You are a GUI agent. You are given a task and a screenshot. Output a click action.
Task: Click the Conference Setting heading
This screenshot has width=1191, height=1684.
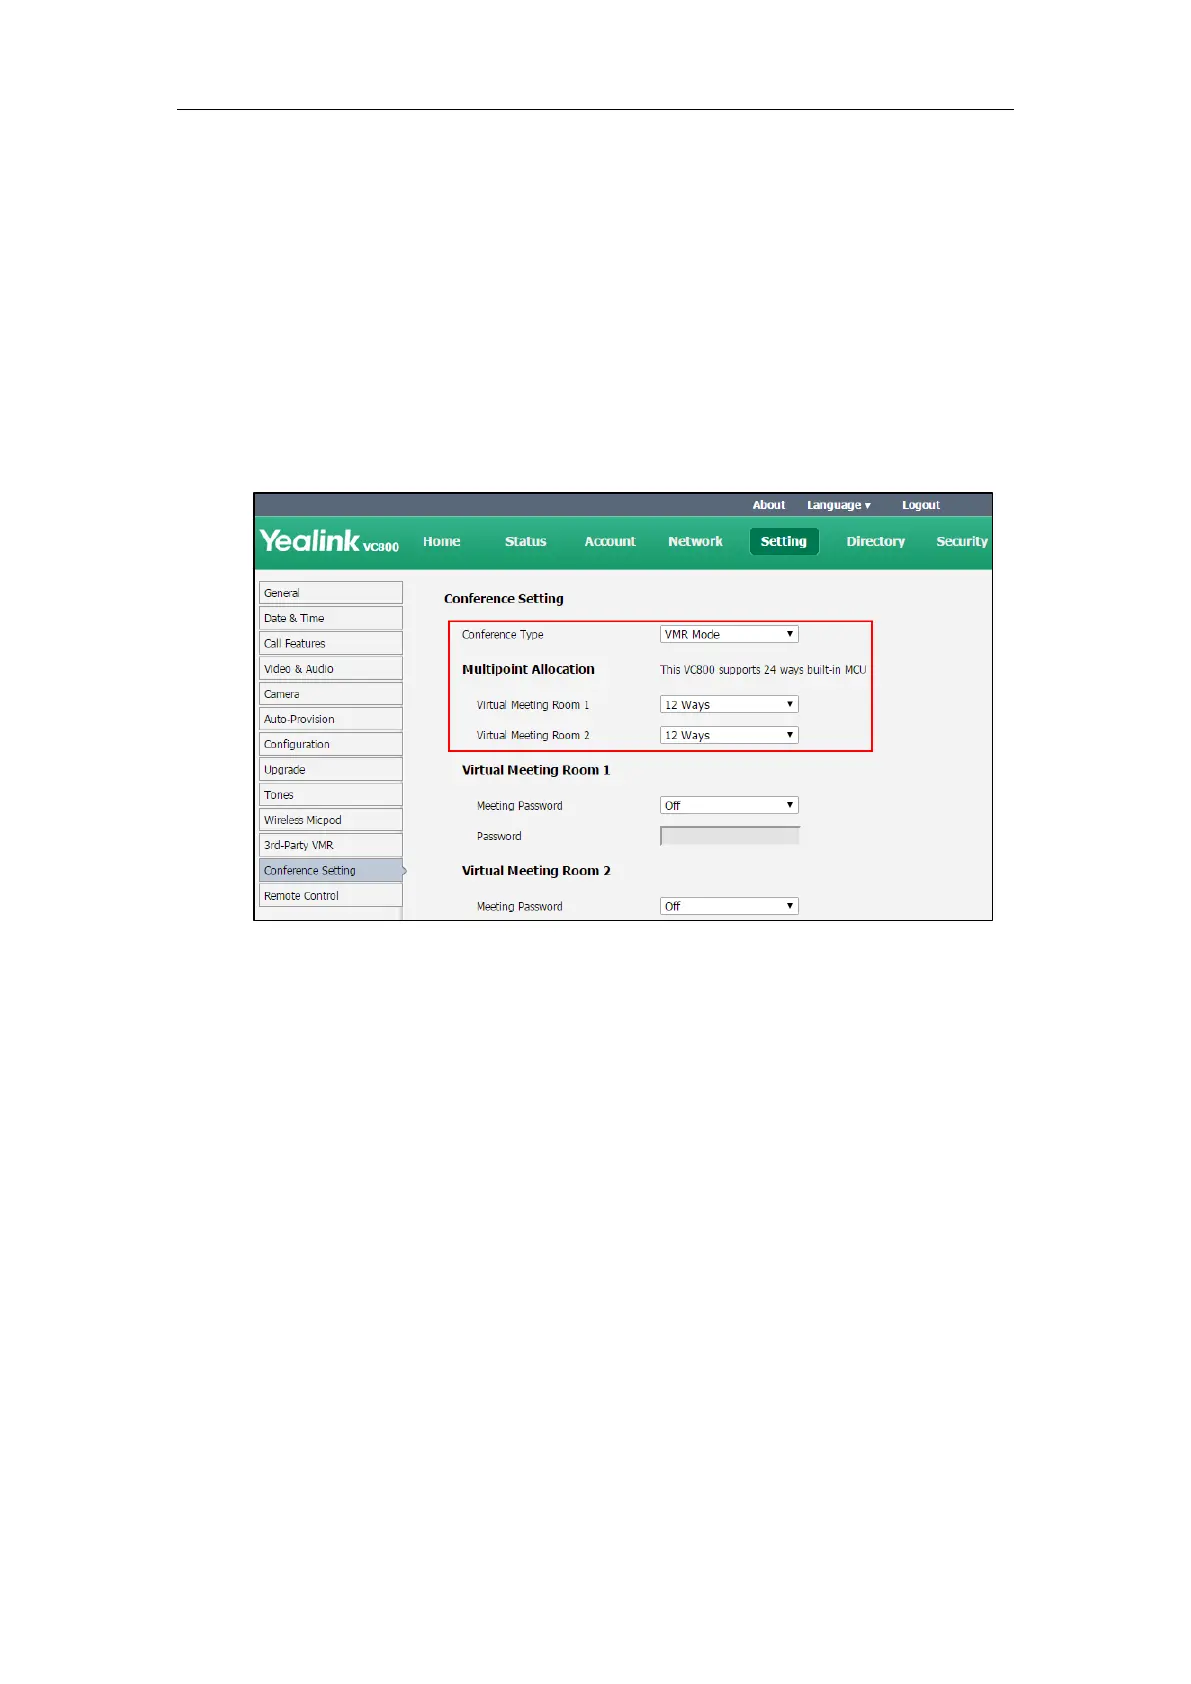504,599
